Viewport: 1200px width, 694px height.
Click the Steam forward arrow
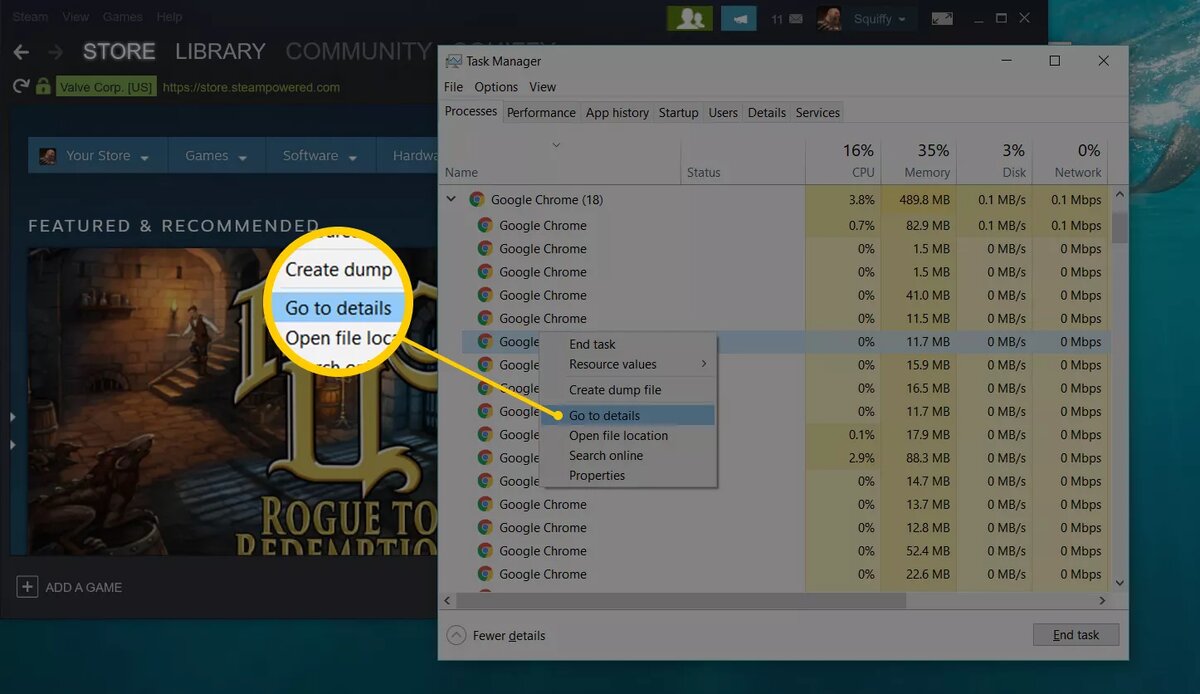(x=56, y=52)
